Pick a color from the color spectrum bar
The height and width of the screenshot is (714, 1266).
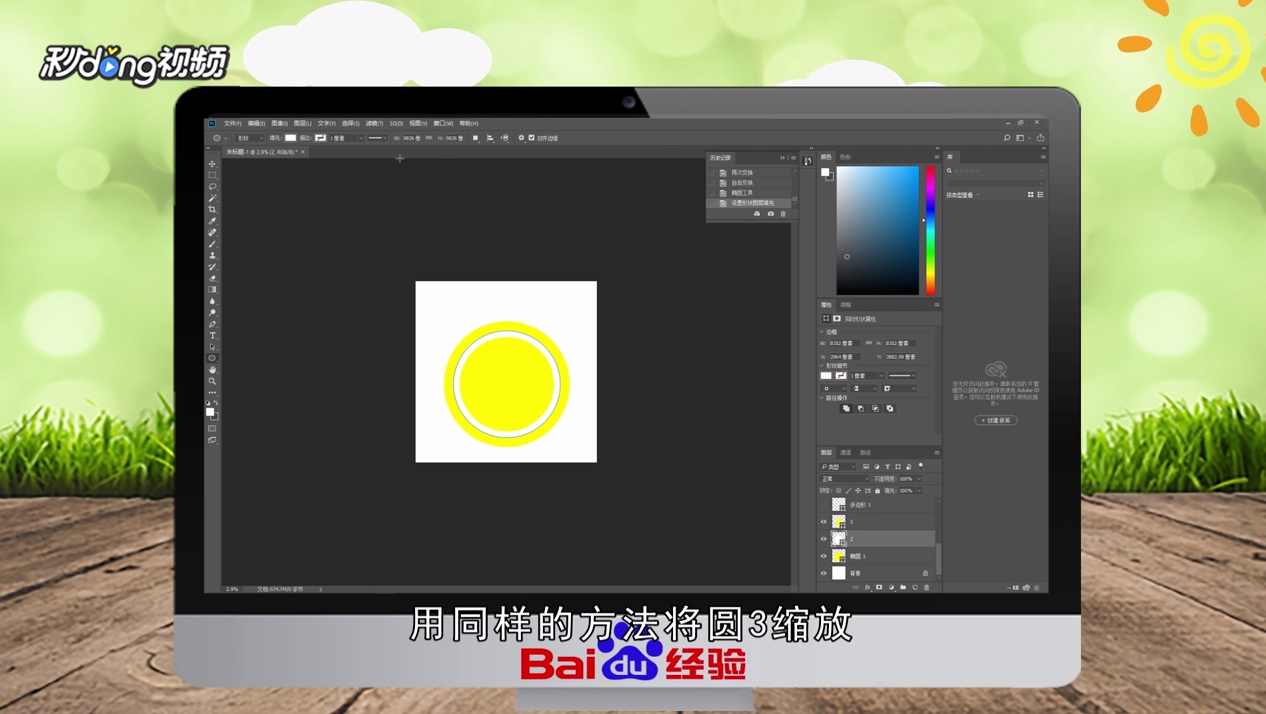(929, 230)
